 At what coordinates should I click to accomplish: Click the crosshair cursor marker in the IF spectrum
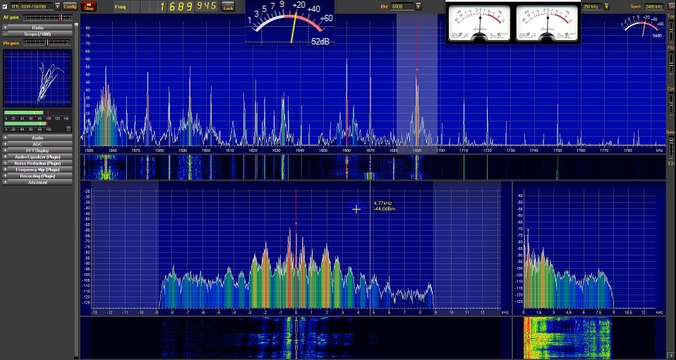(x=356, y=210)
